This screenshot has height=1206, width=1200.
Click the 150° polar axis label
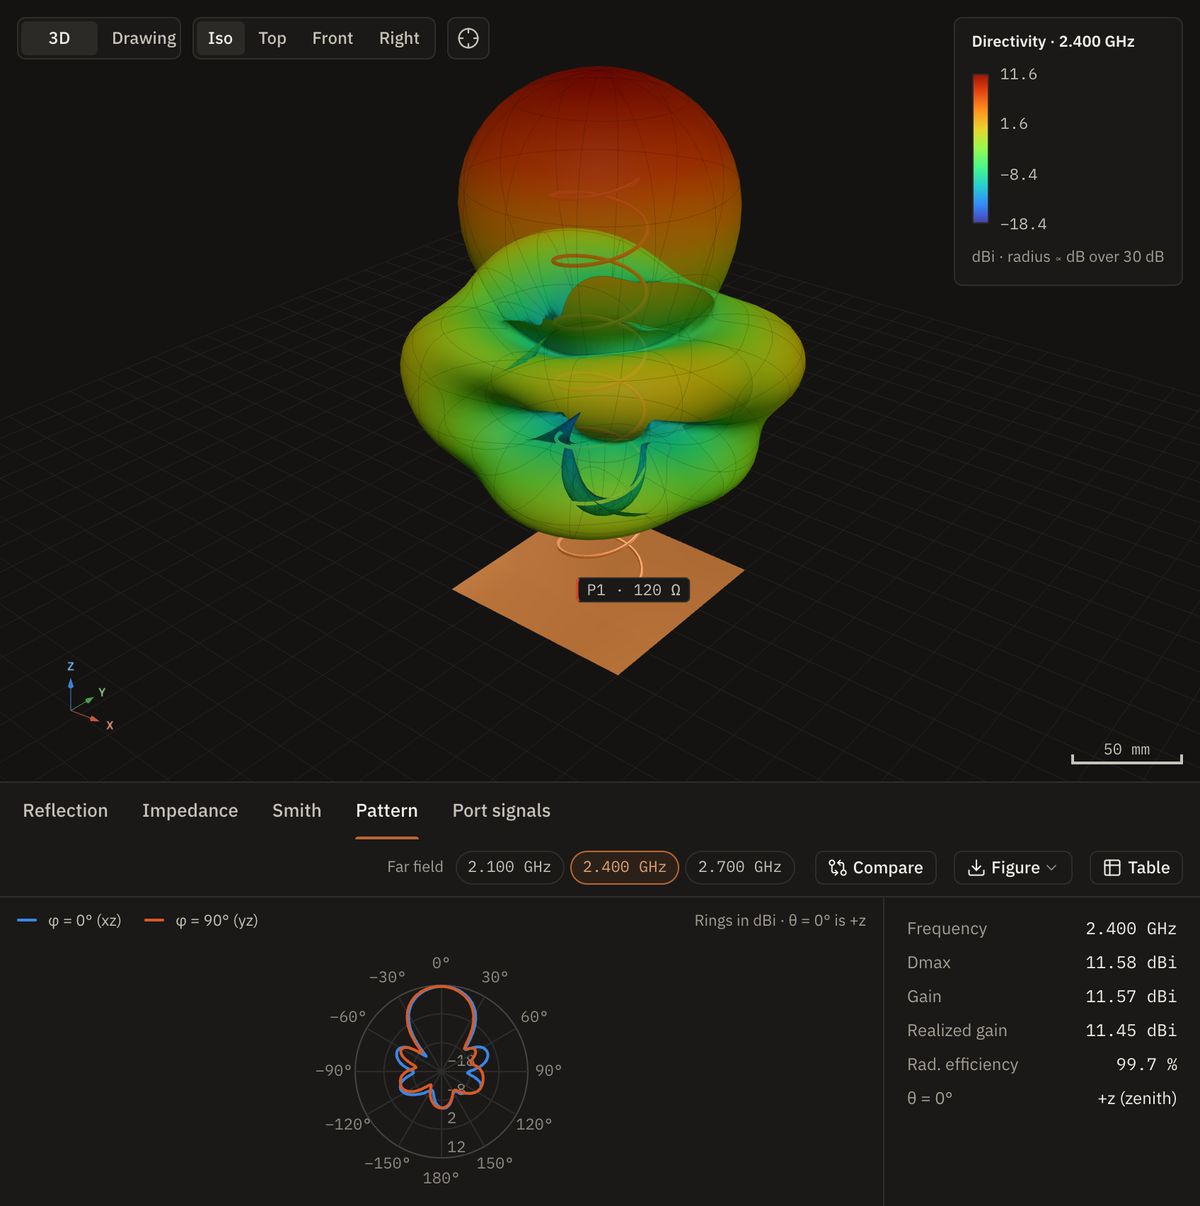tap(495, 1163)
